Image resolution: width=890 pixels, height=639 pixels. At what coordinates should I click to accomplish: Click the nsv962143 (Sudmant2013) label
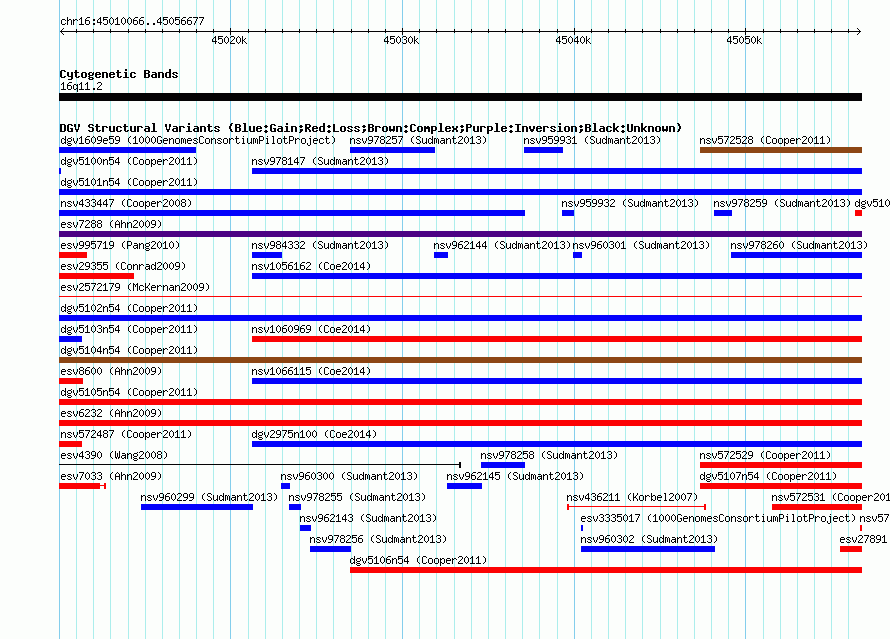pyautogui.click(x=368, y=518)
